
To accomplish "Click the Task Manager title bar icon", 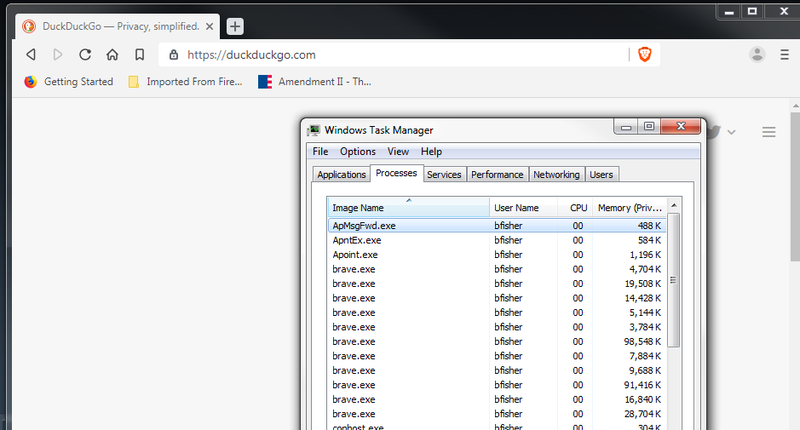I will tap(314, 130).
